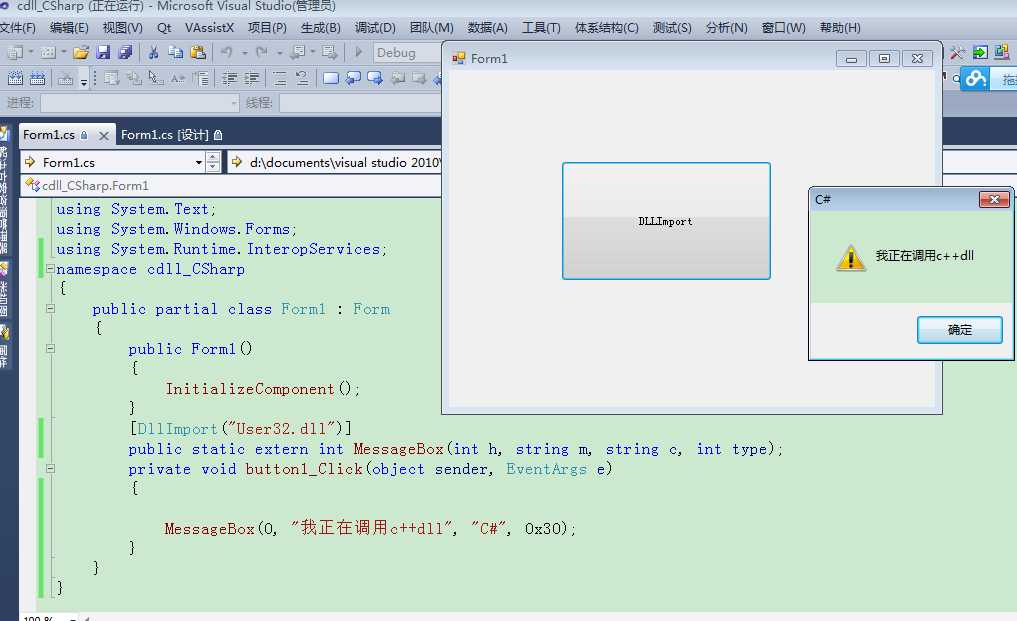
Task: Click the crossed tools icon at top right
Action: 957,53
